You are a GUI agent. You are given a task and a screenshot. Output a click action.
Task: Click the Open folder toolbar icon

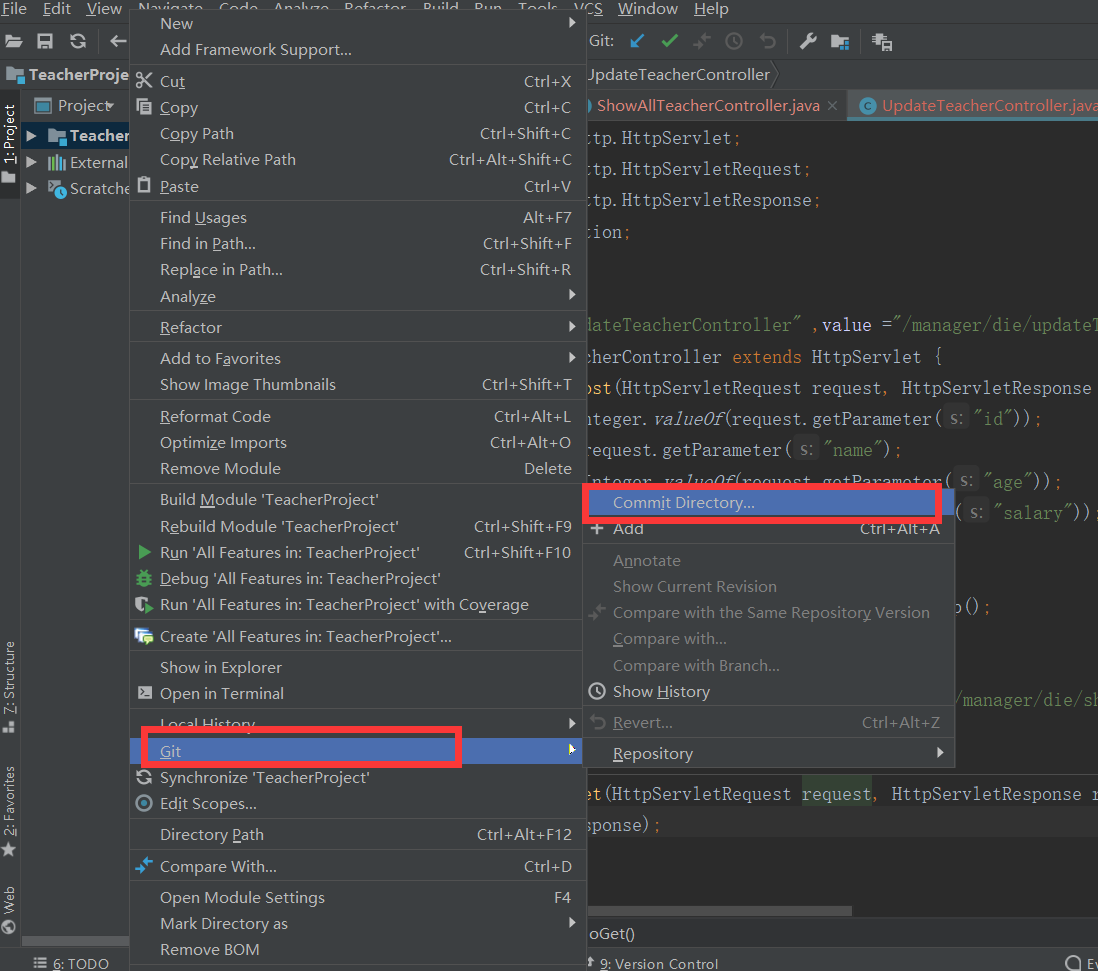pos(13,41)
